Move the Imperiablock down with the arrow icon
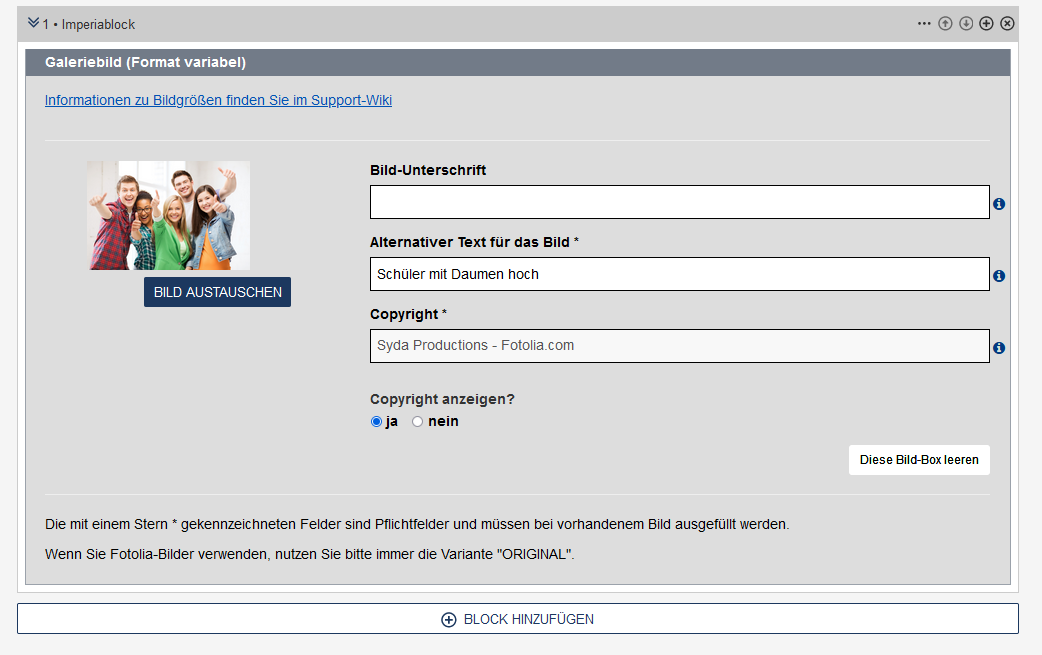 coord(966,24)
